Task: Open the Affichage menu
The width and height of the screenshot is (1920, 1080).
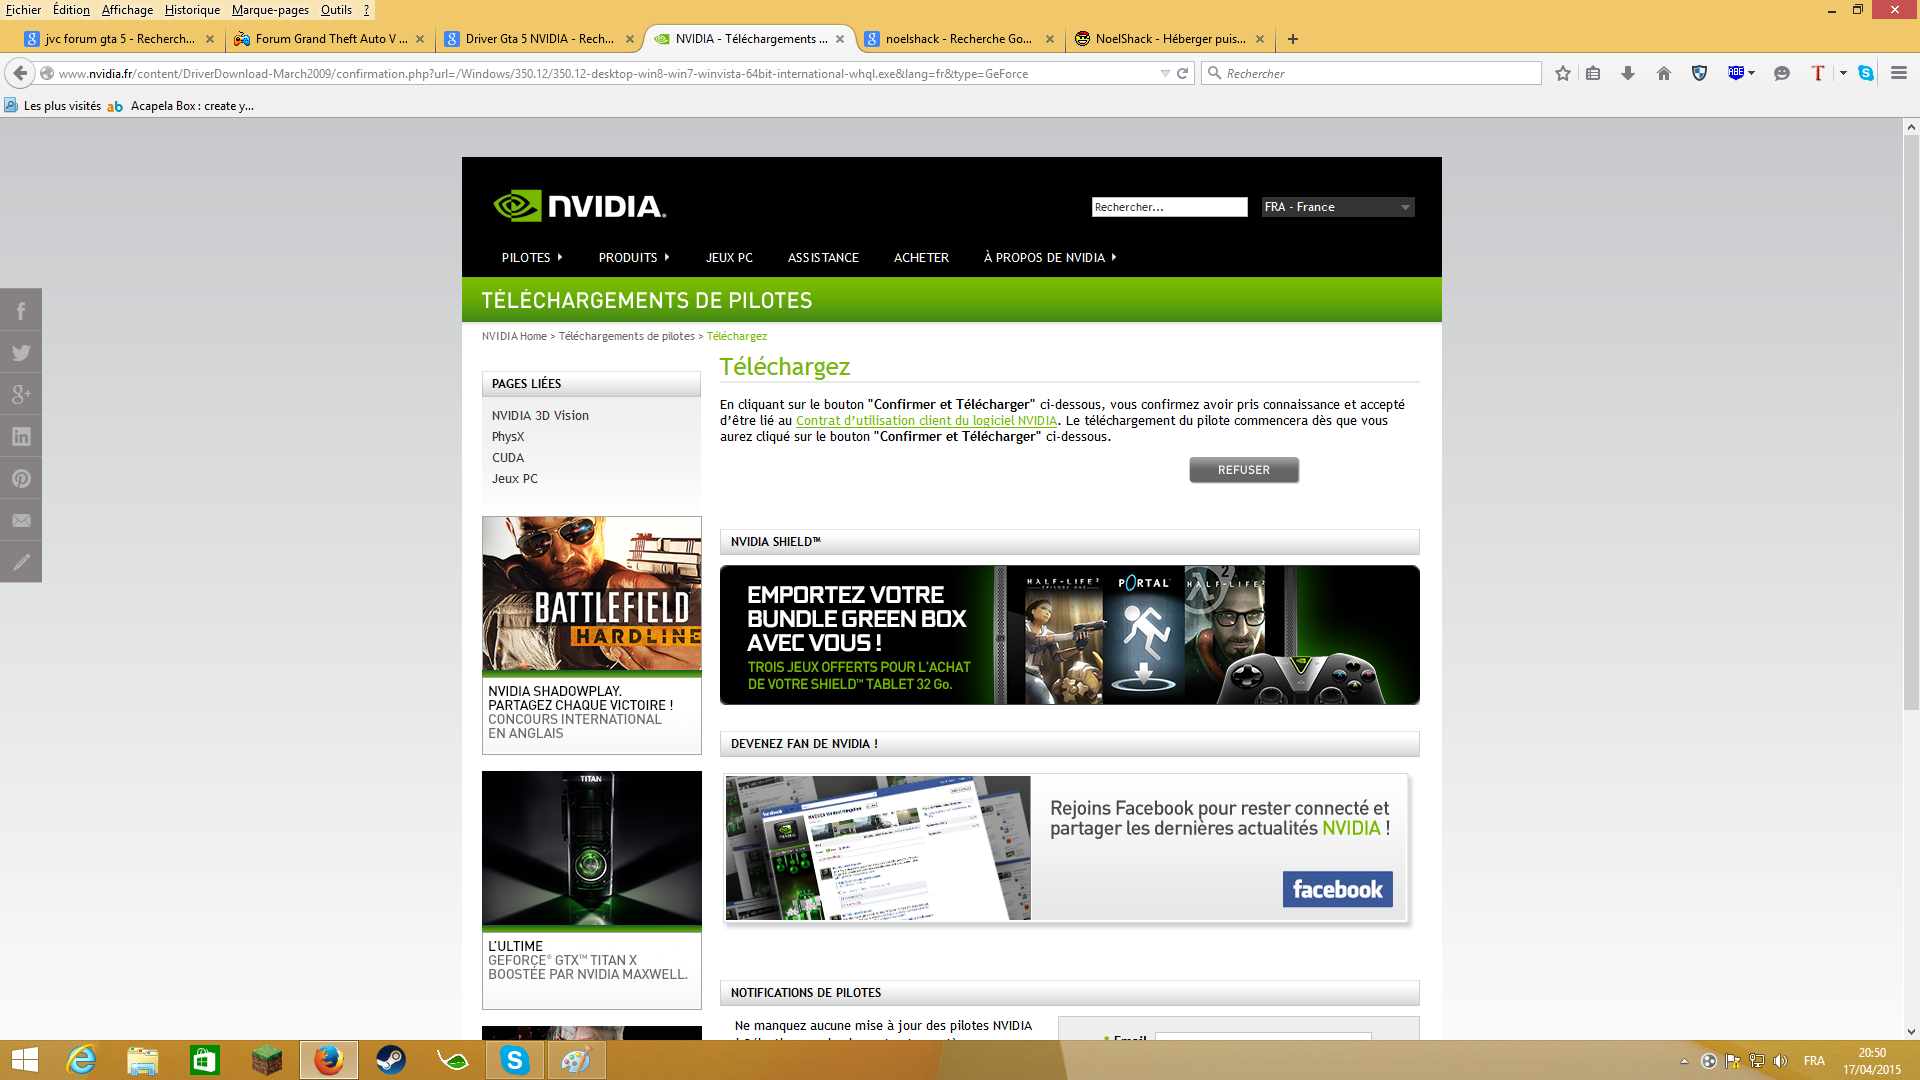Action: (127, 10)
